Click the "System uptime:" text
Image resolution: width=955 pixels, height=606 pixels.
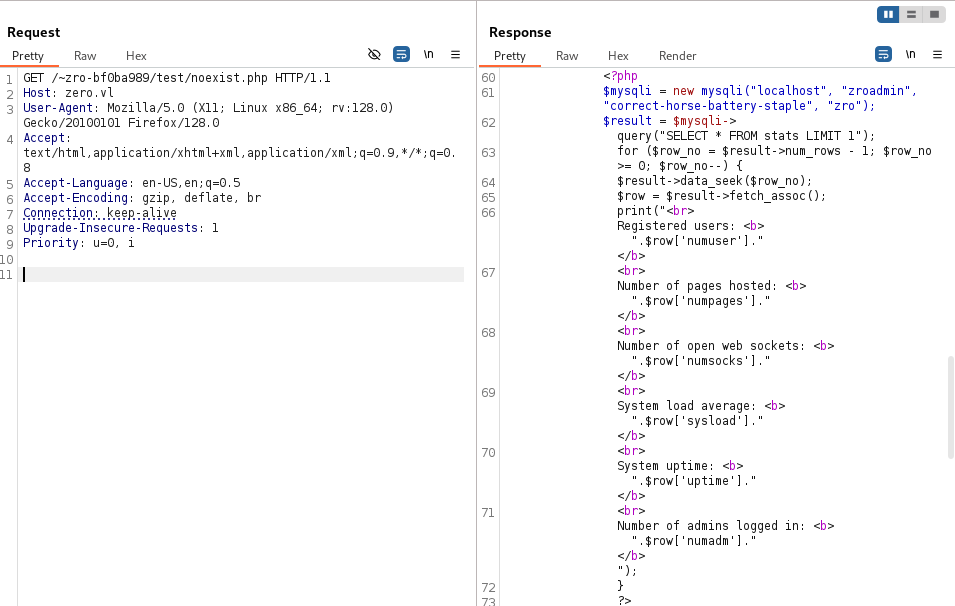click(x=666, y=466)
